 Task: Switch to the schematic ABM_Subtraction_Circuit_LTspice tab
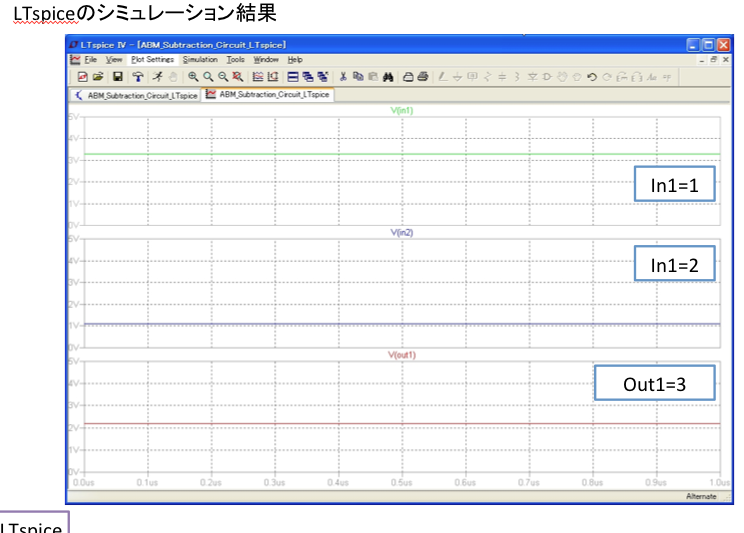pos(136,95)
